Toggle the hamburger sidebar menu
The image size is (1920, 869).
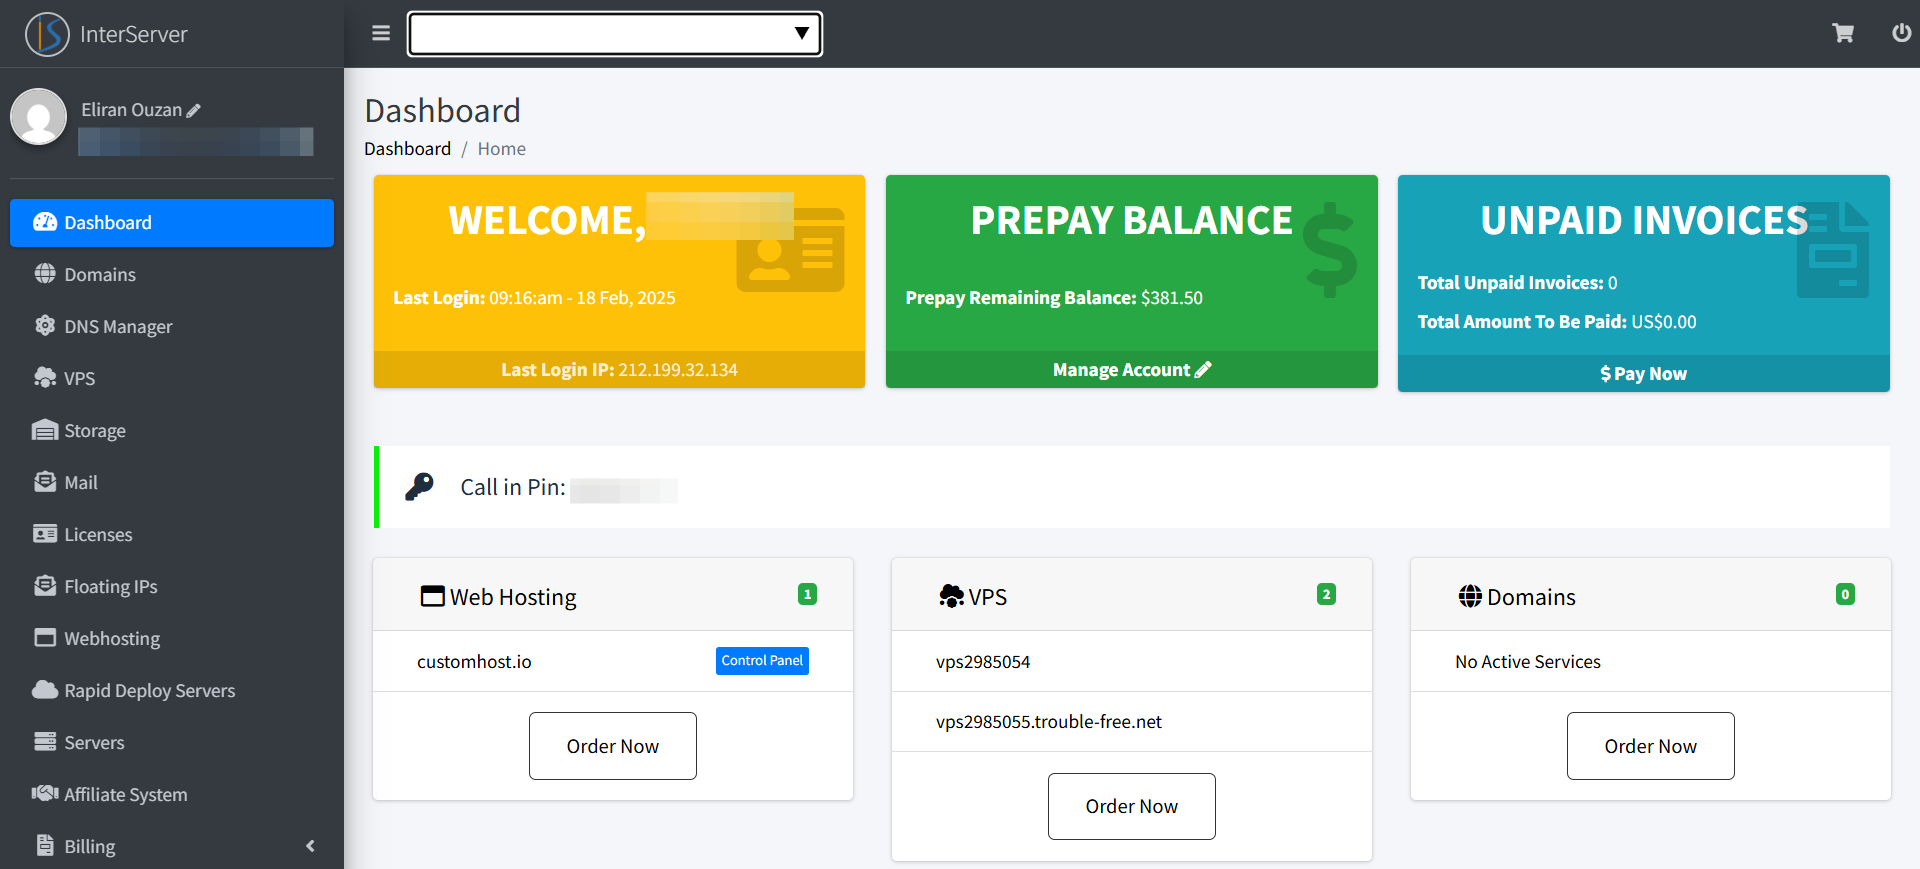tap(381, 33)
